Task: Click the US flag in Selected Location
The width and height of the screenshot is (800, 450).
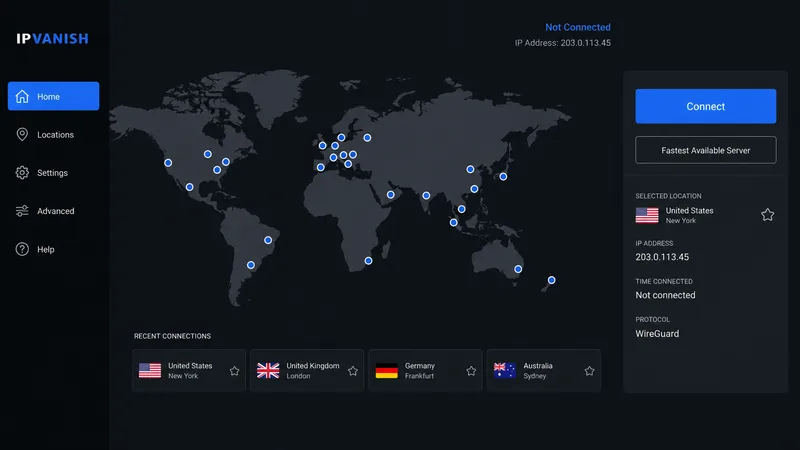Action: (647, 215)
